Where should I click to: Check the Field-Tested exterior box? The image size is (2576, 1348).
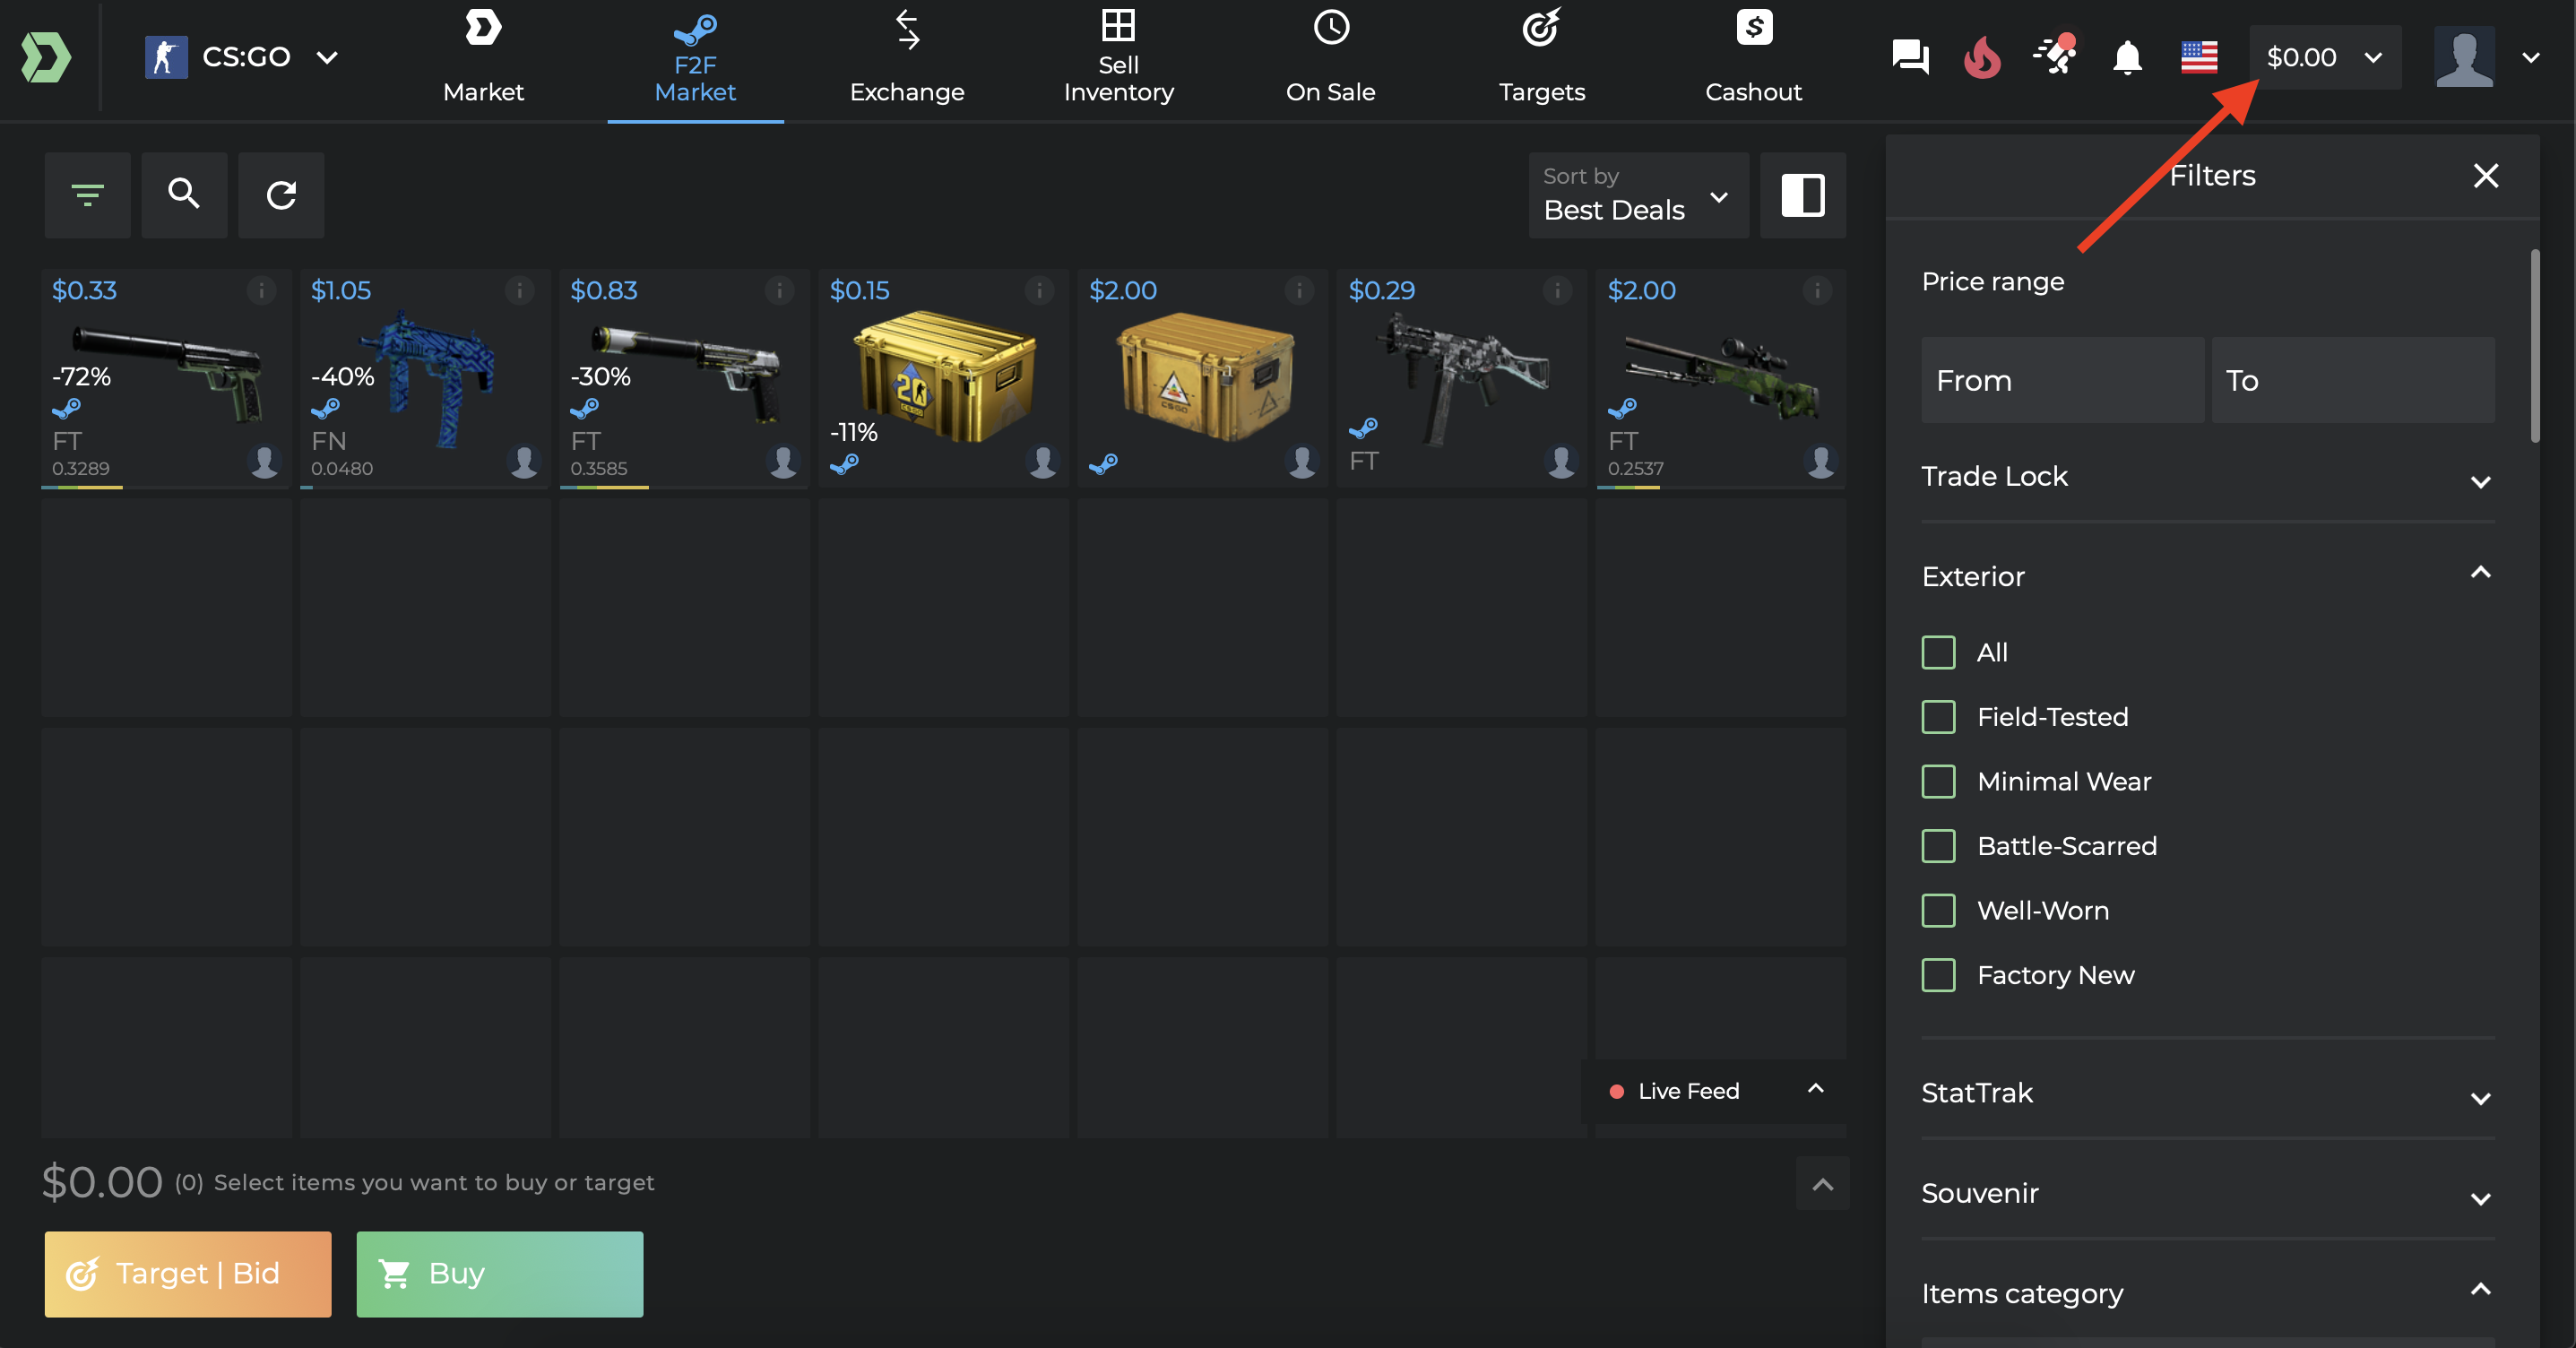1938,716
